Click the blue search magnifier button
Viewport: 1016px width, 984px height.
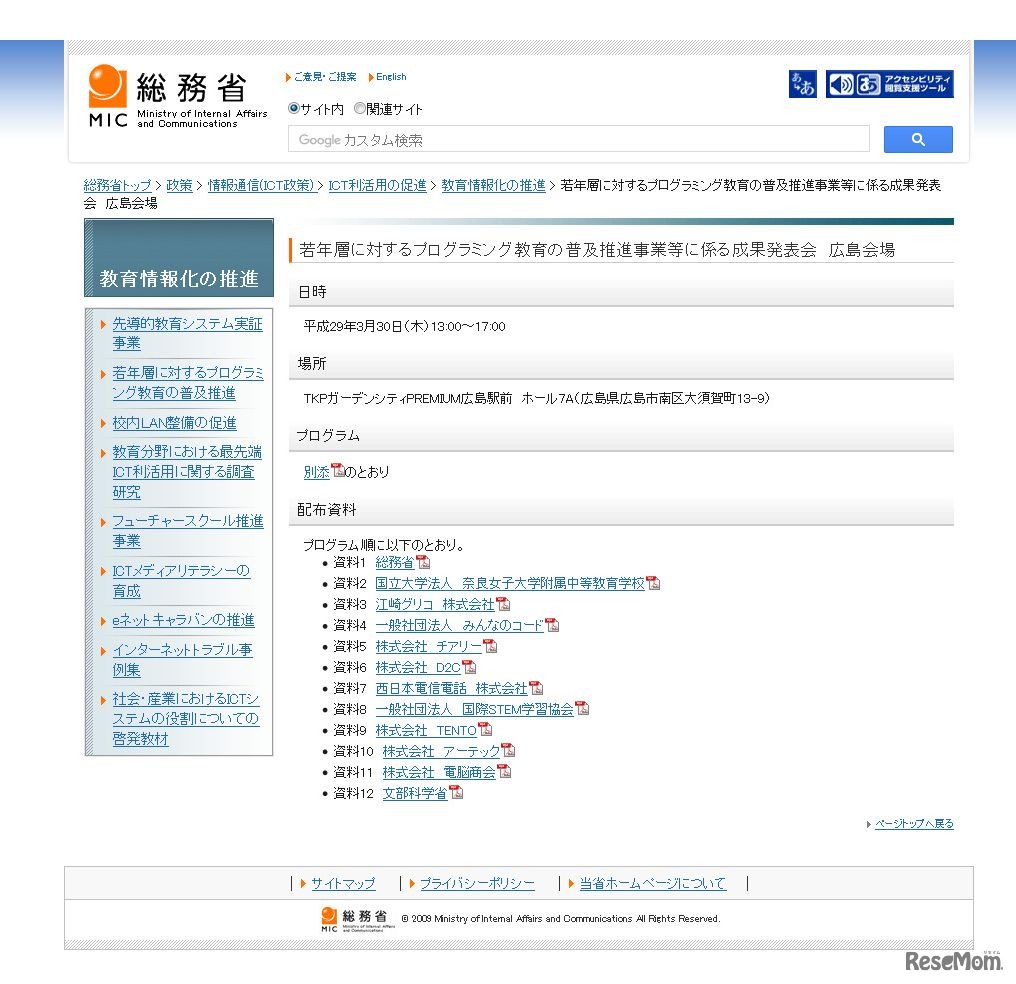tap(918, 139)
